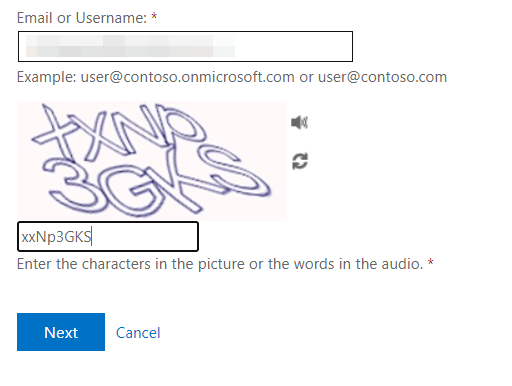Click empty right side of email field
The width and height of the screenshot is (512, 386).
293,47
